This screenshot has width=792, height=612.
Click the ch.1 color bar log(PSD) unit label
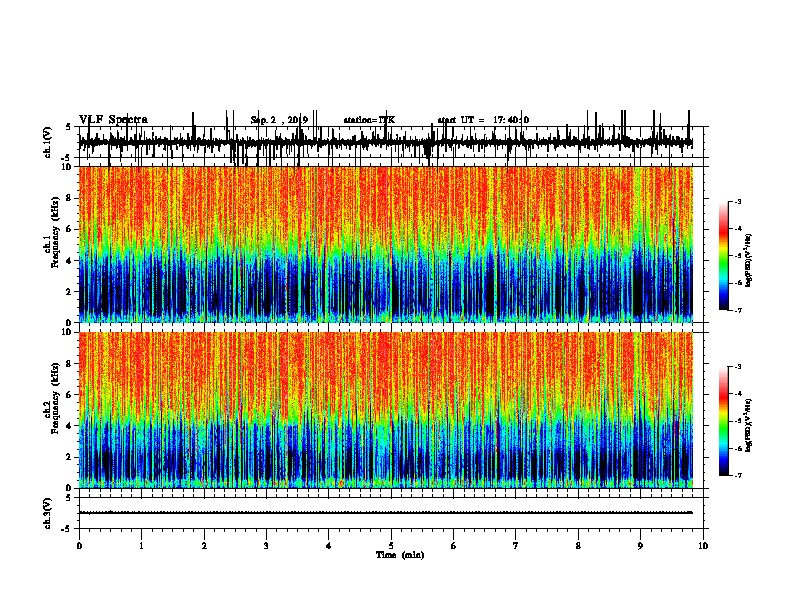tap(749, 261)
